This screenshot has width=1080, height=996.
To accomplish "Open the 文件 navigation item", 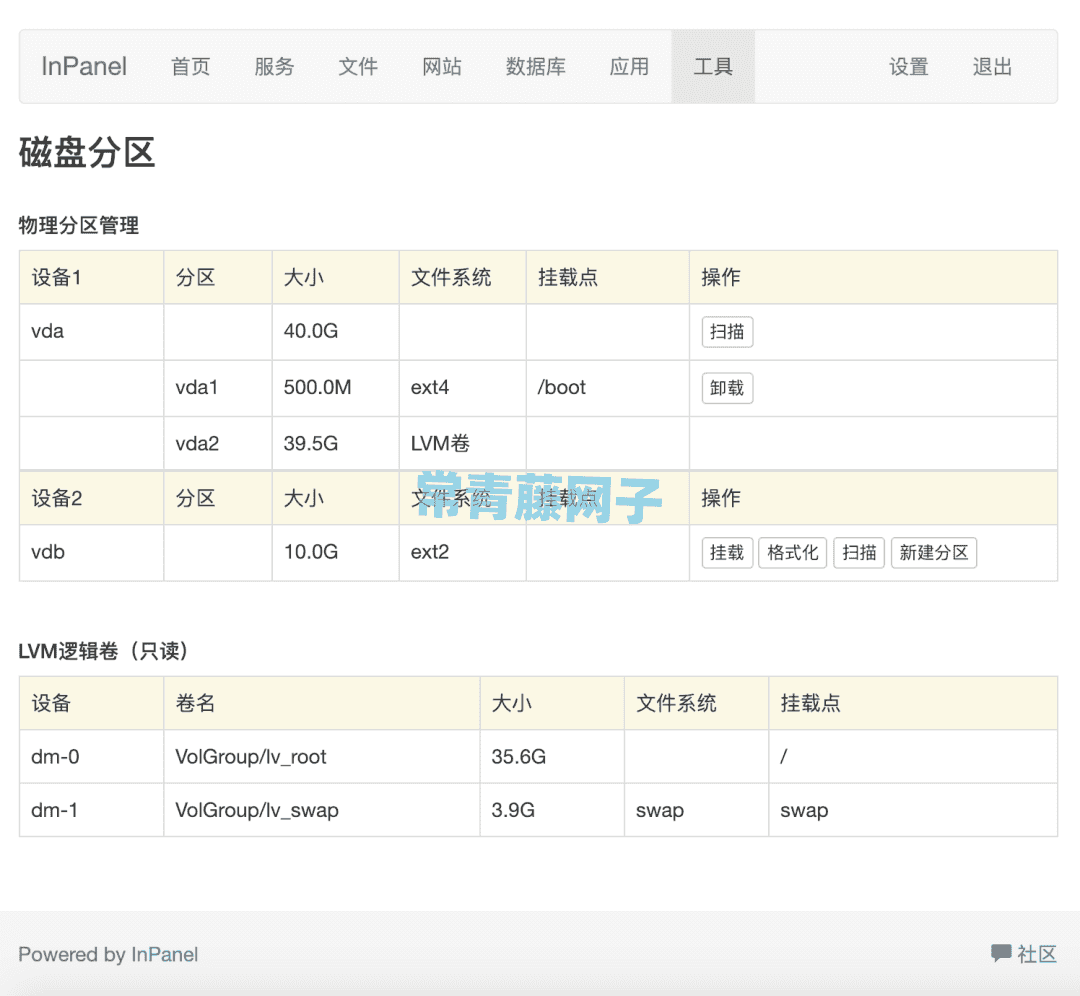I will 358,67.
